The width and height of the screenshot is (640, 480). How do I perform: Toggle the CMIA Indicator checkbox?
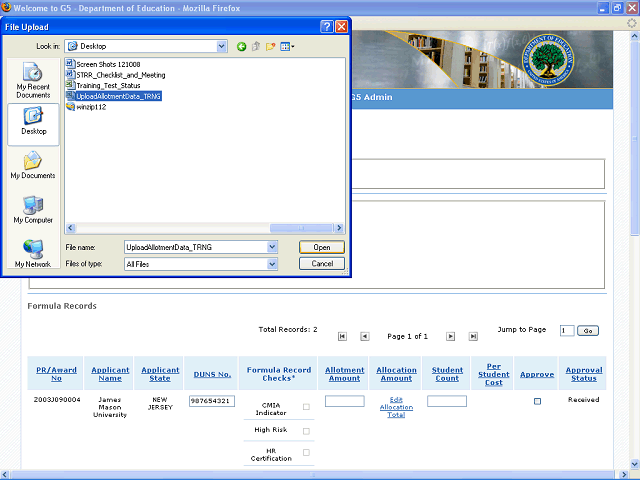(306, 407)
